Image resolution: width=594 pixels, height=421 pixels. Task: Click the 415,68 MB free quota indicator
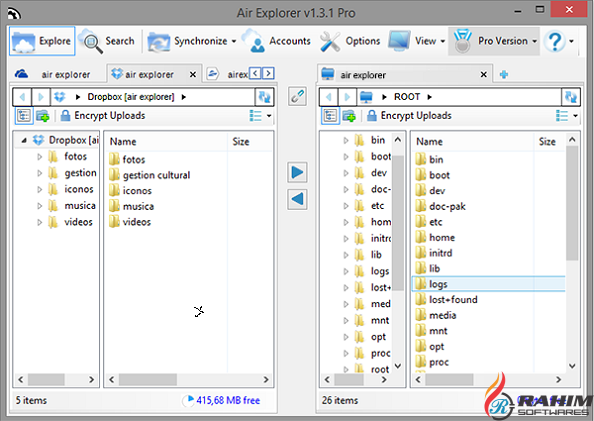[x=222, y=400]
